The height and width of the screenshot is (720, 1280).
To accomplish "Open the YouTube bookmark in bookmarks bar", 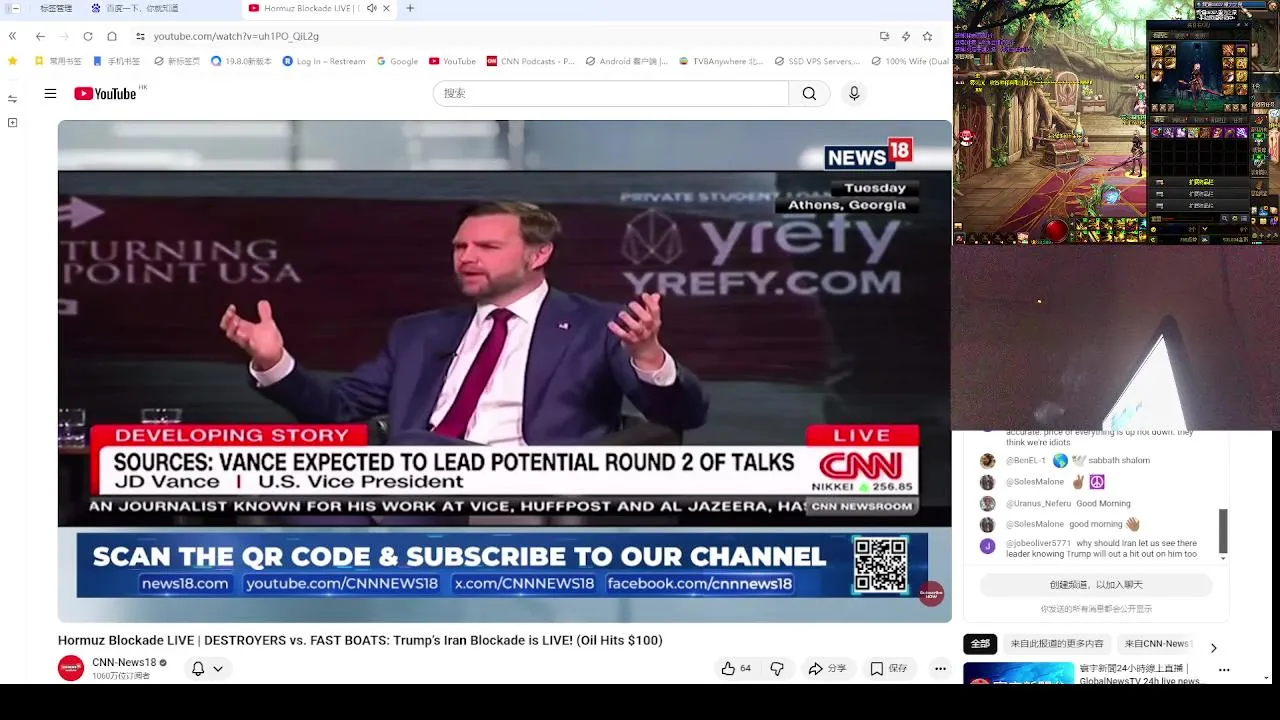I will [x=452, y=61].
